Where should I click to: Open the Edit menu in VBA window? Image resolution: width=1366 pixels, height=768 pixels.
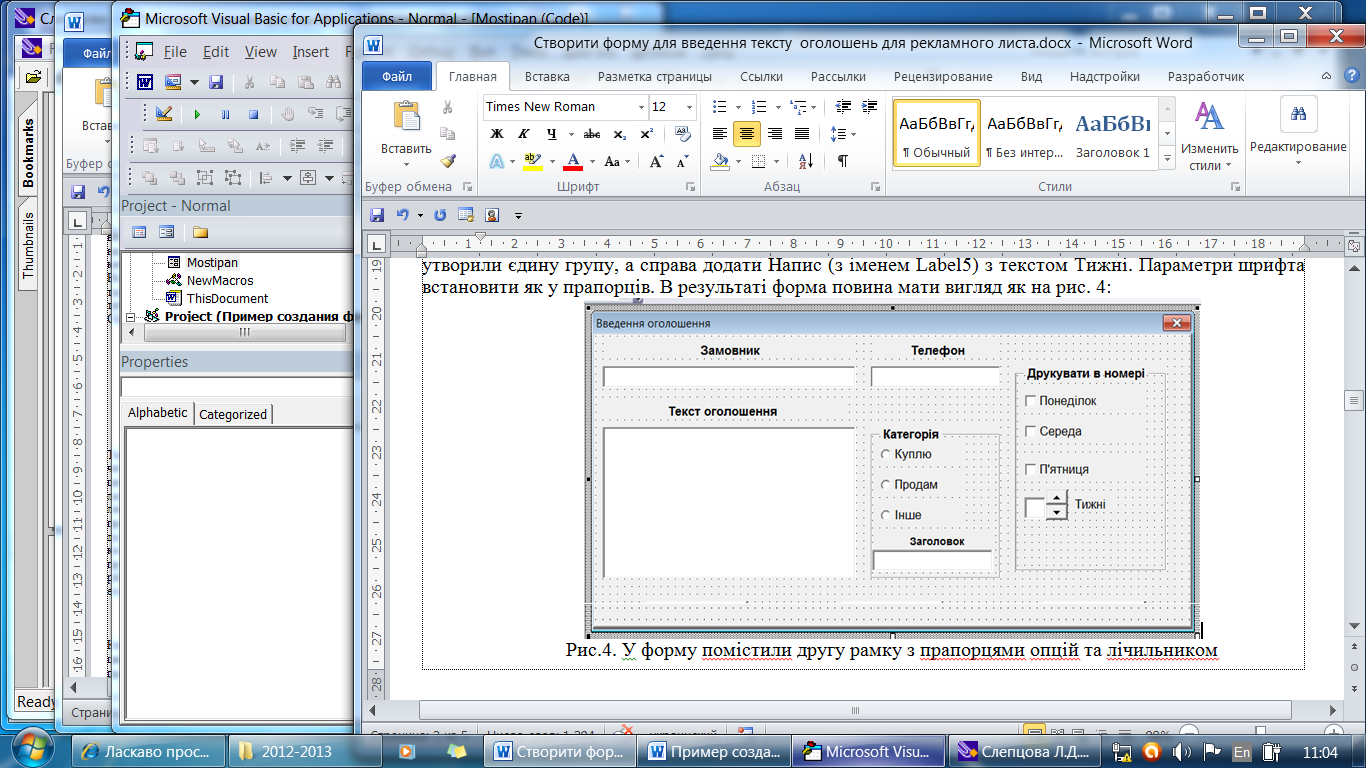(x=216, y=52)
